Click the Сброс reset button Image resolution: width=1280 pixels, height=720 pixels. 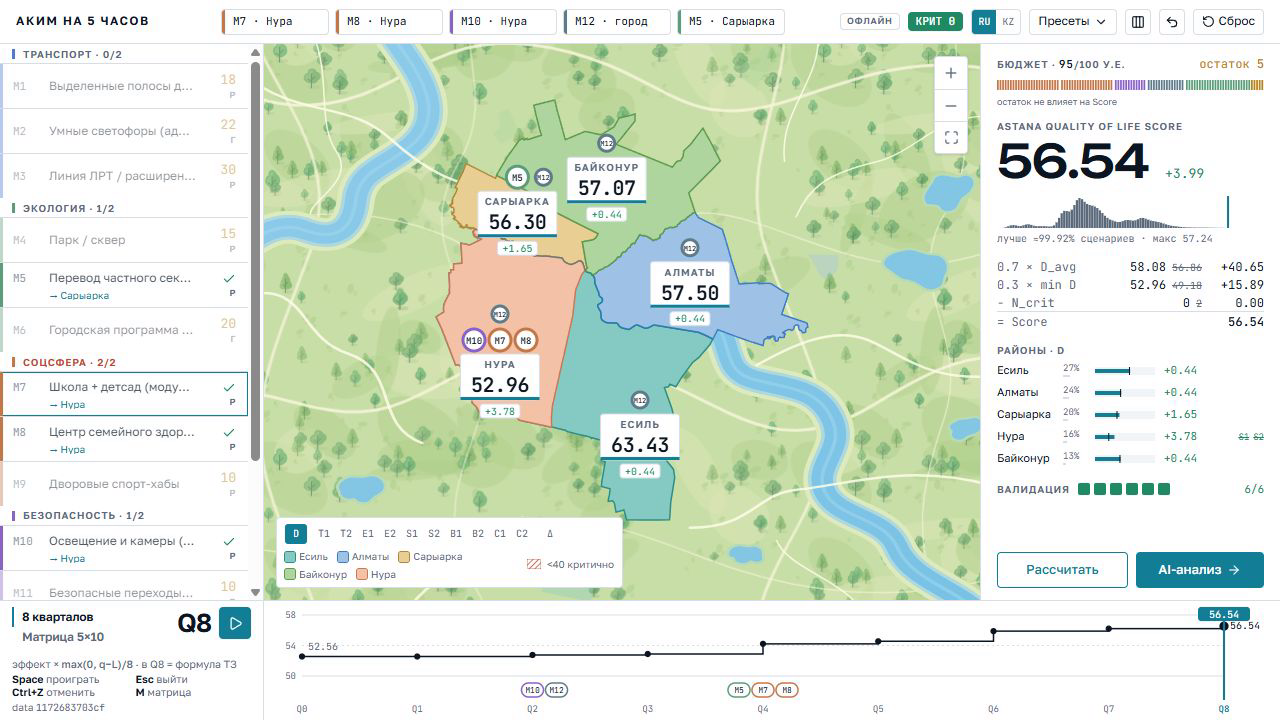pyautogui.click(x=1229, y=21)
